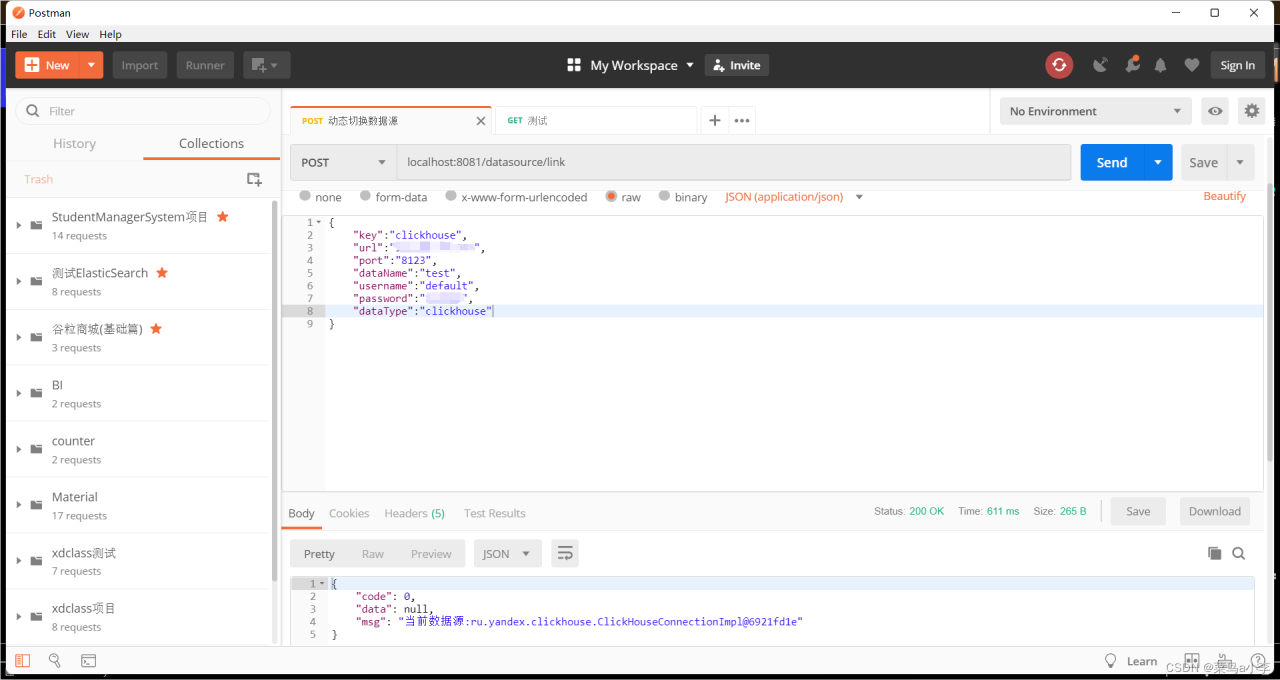Open a new request tab with plus

pyautogui.click(x=715, y=120)
